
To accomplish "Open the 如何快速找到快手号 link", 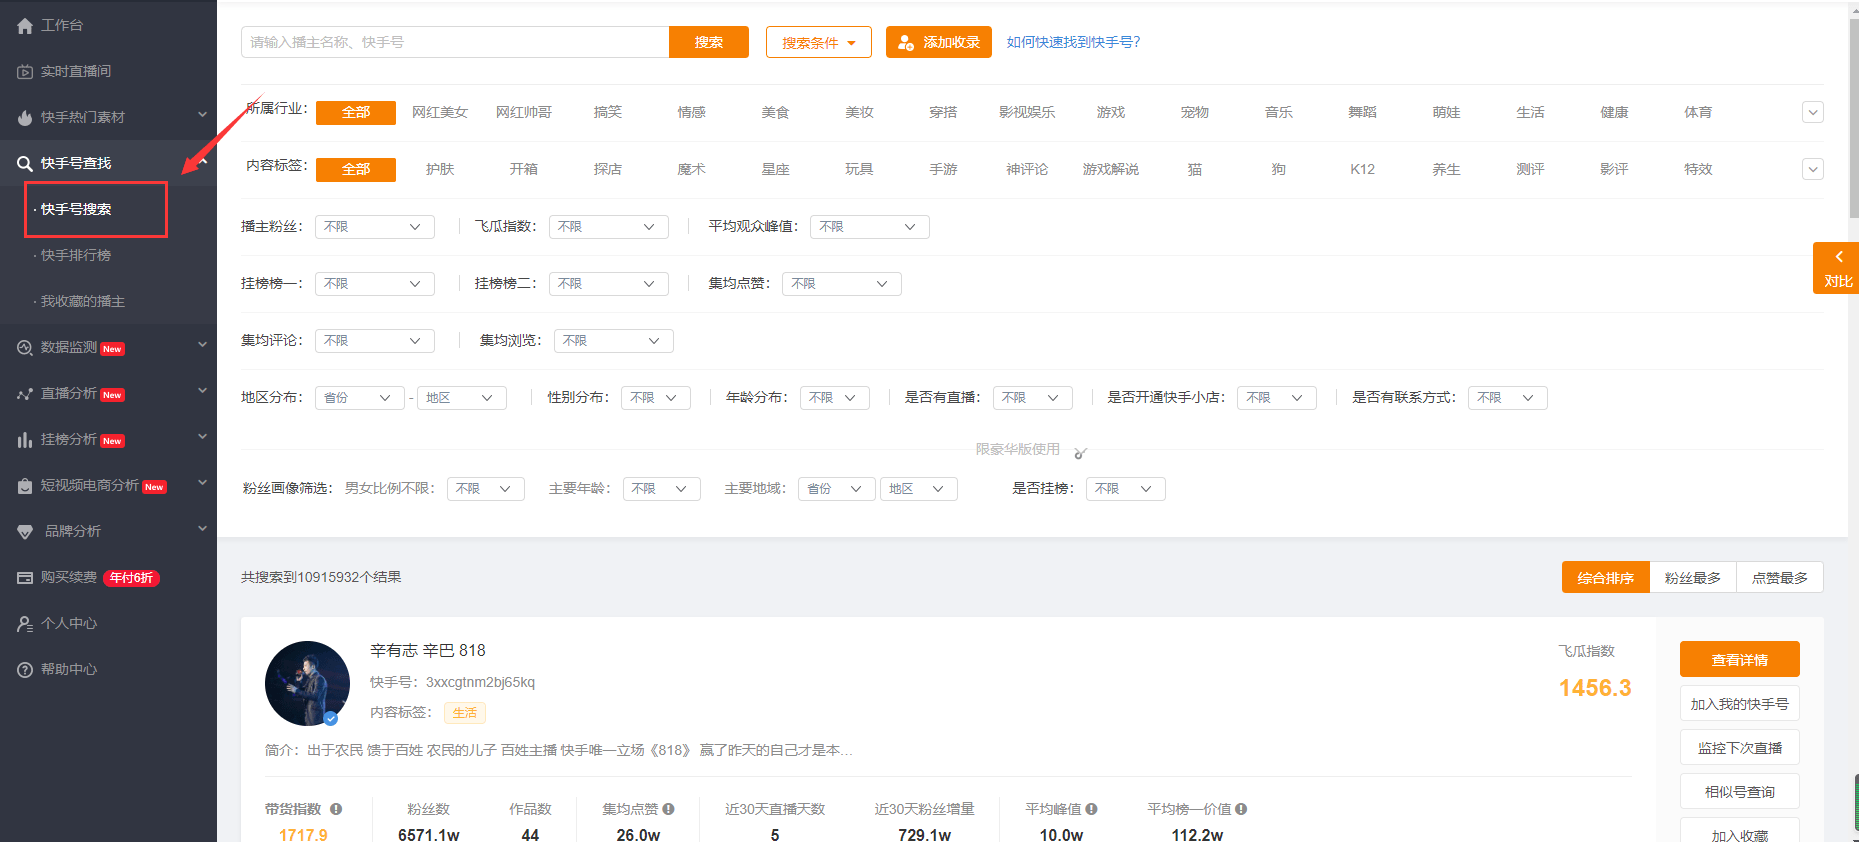I will [x=1073, y=42].
